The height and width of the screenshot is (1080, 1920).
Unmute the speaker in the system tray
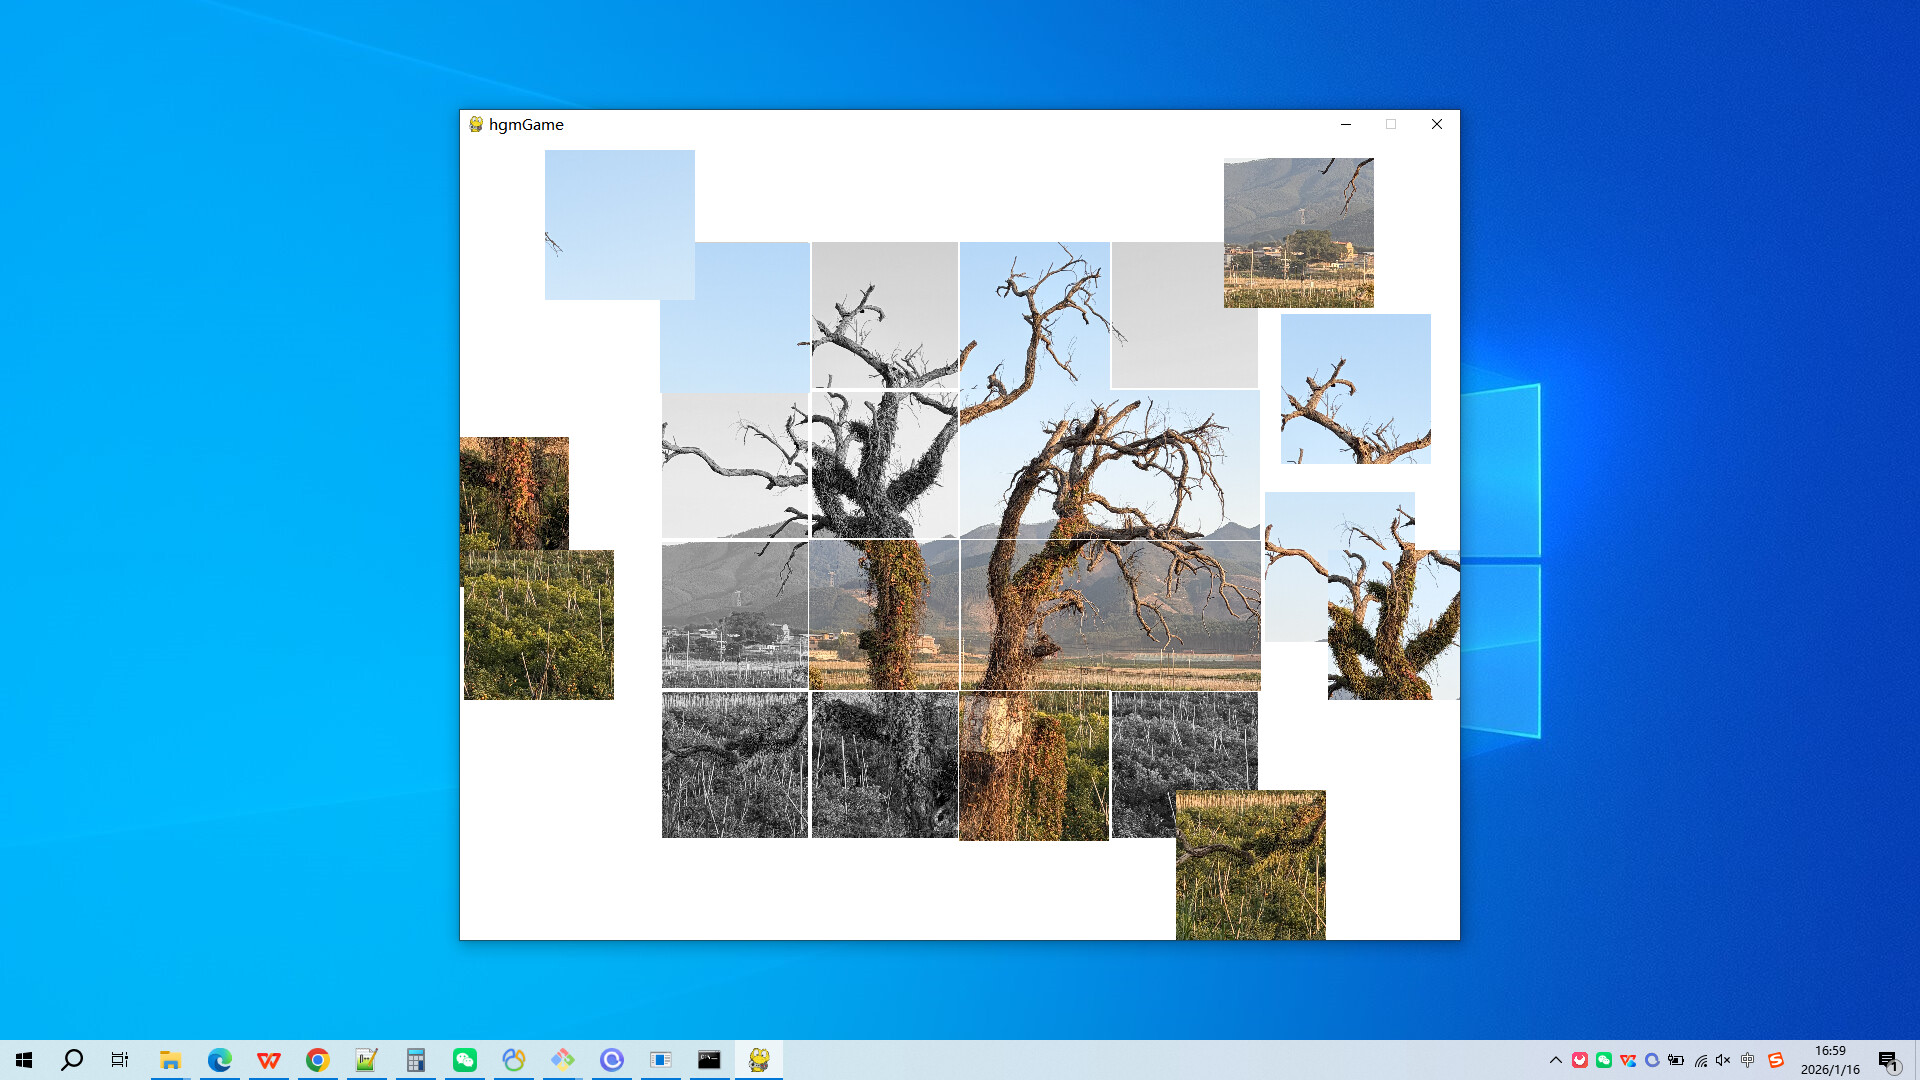1722,1059
